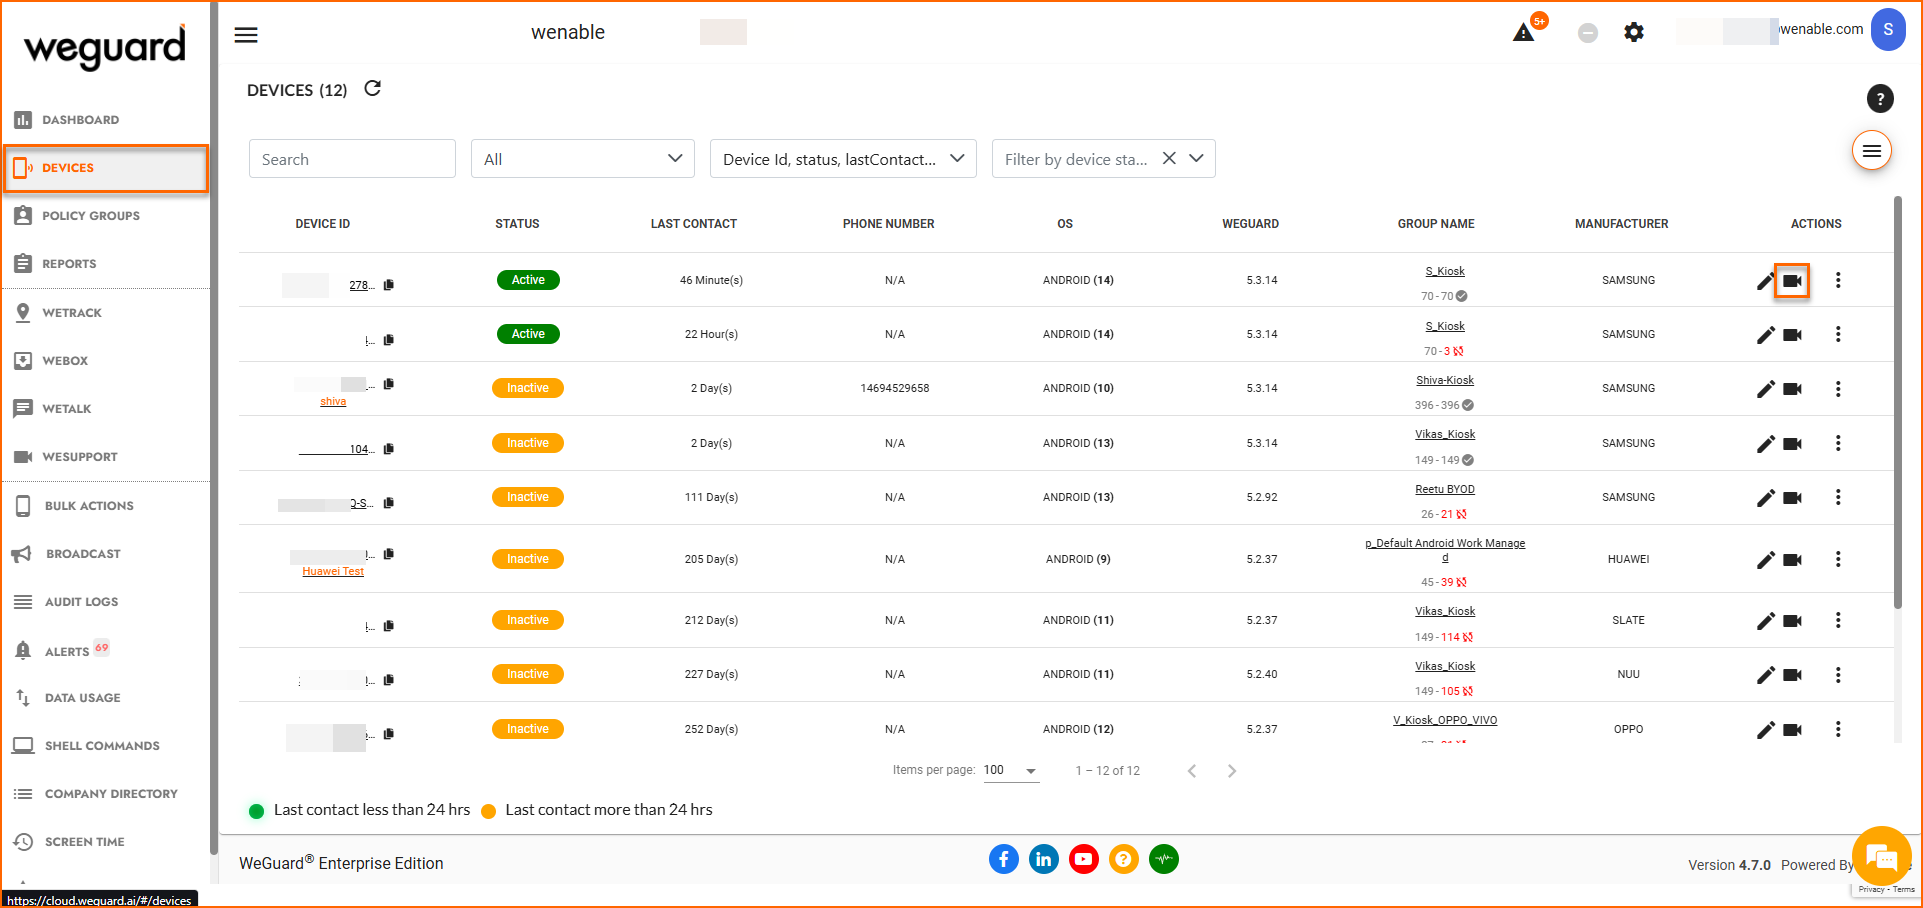Expand the Filter by device status dropdown
The width and height of the screenshot is (1923, 908).
point(1196,158)
